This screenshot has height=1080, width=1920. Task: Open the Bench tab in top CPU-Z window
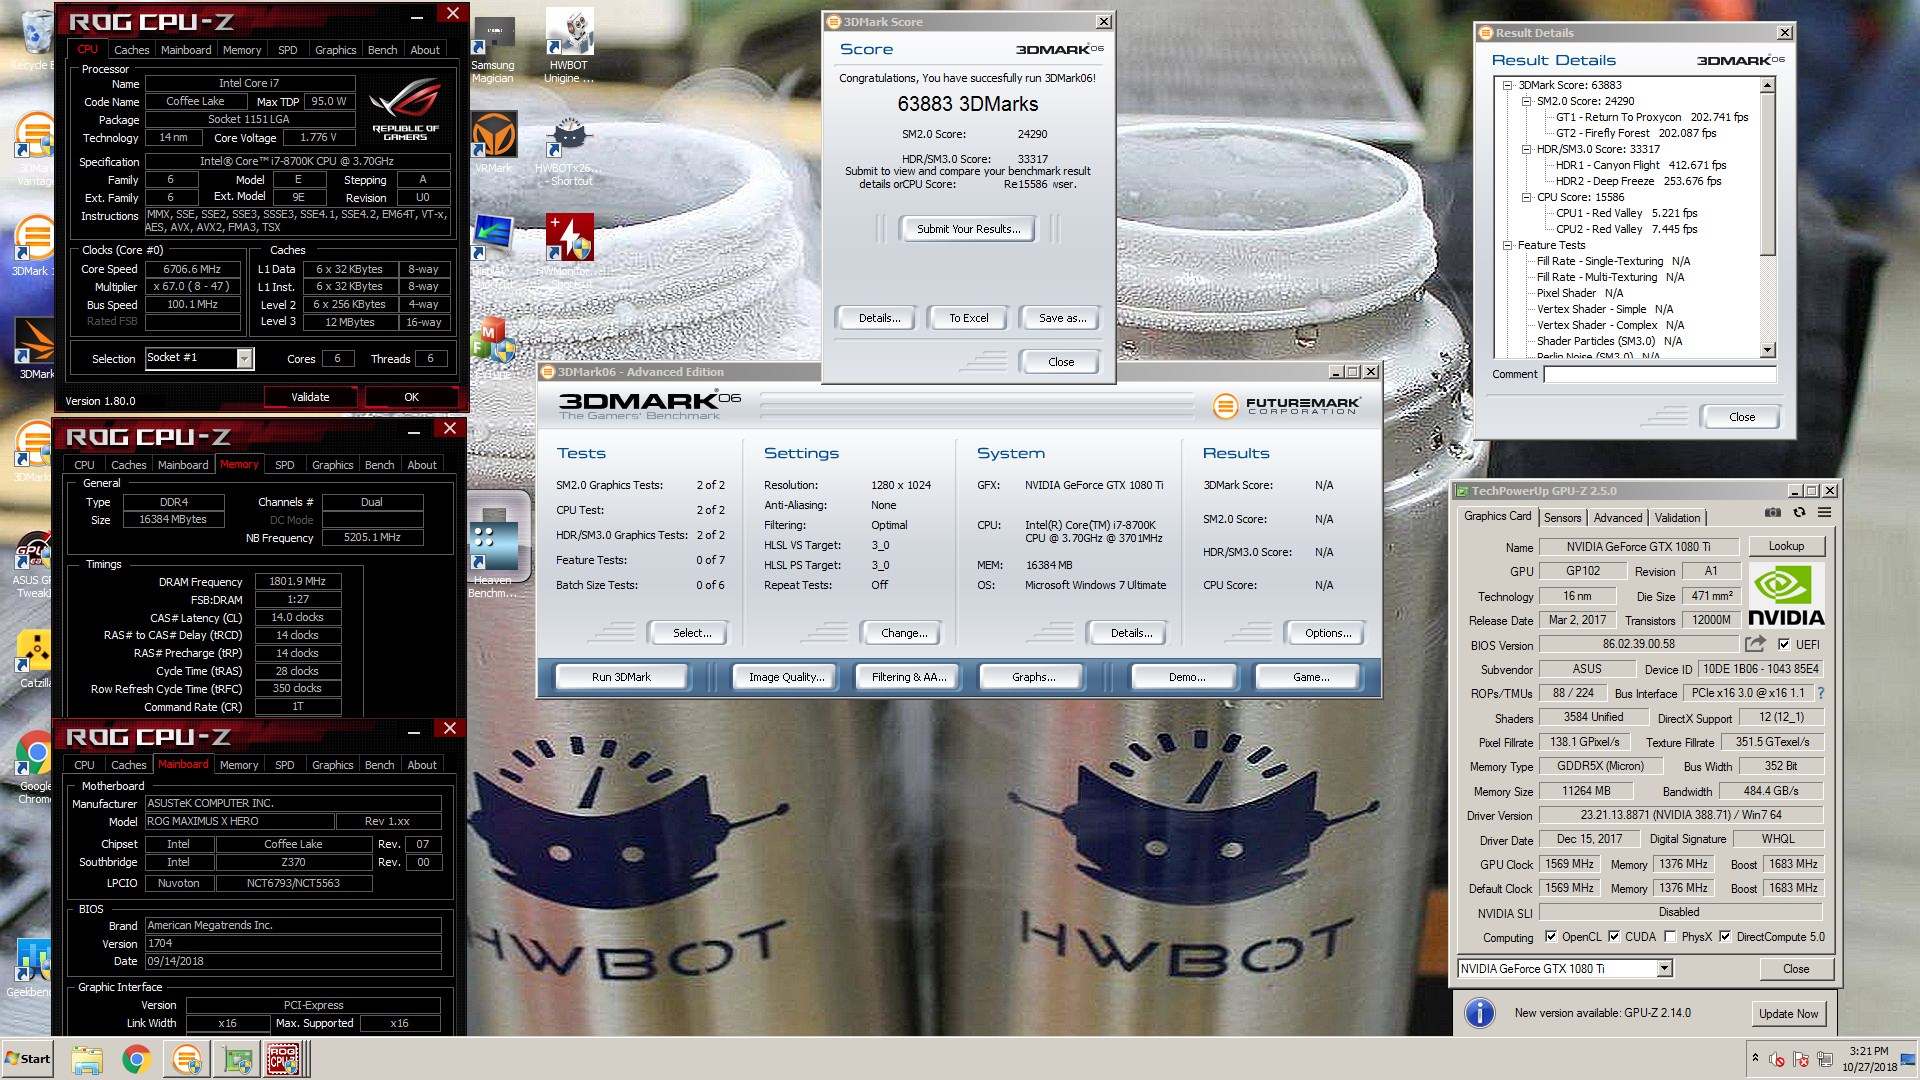[382, 50]
